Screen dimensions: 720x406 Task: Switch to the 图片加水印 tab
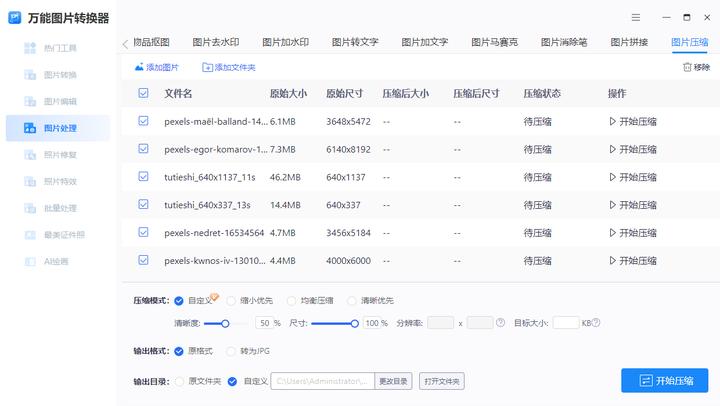(x=286, y=42)
